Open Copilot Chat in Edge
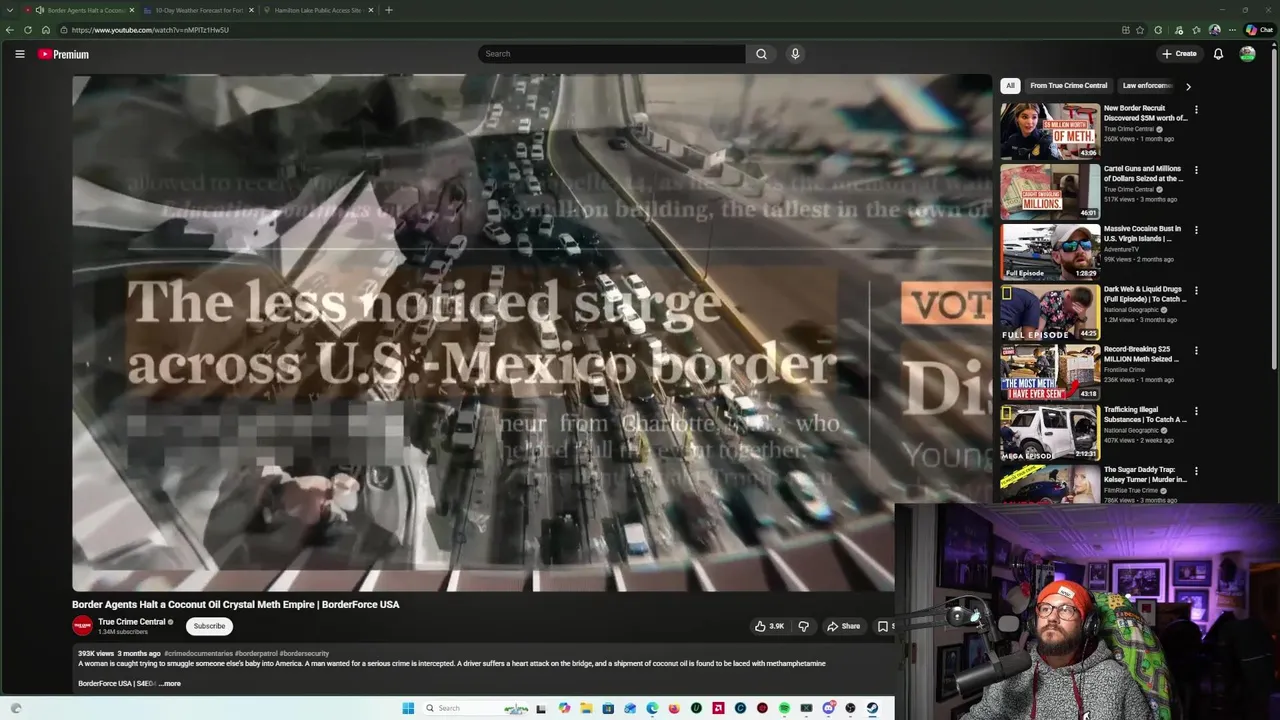 pos(1259,30)
